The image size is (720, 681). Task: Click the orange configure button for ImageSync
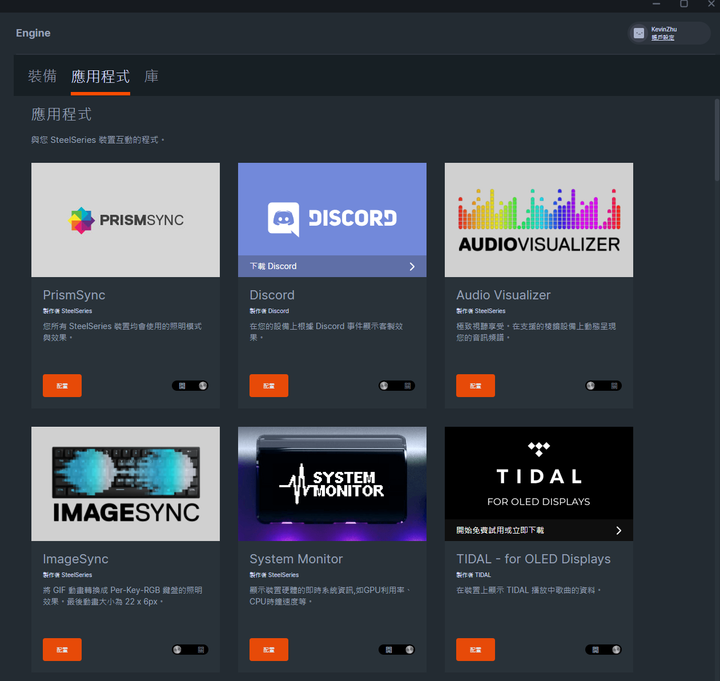[x=62, y=649]
